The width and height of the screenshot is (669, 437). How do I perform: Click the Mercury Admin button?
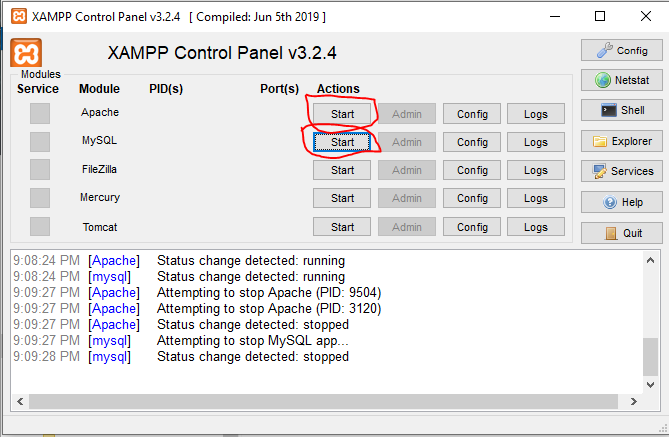[407, 198]
